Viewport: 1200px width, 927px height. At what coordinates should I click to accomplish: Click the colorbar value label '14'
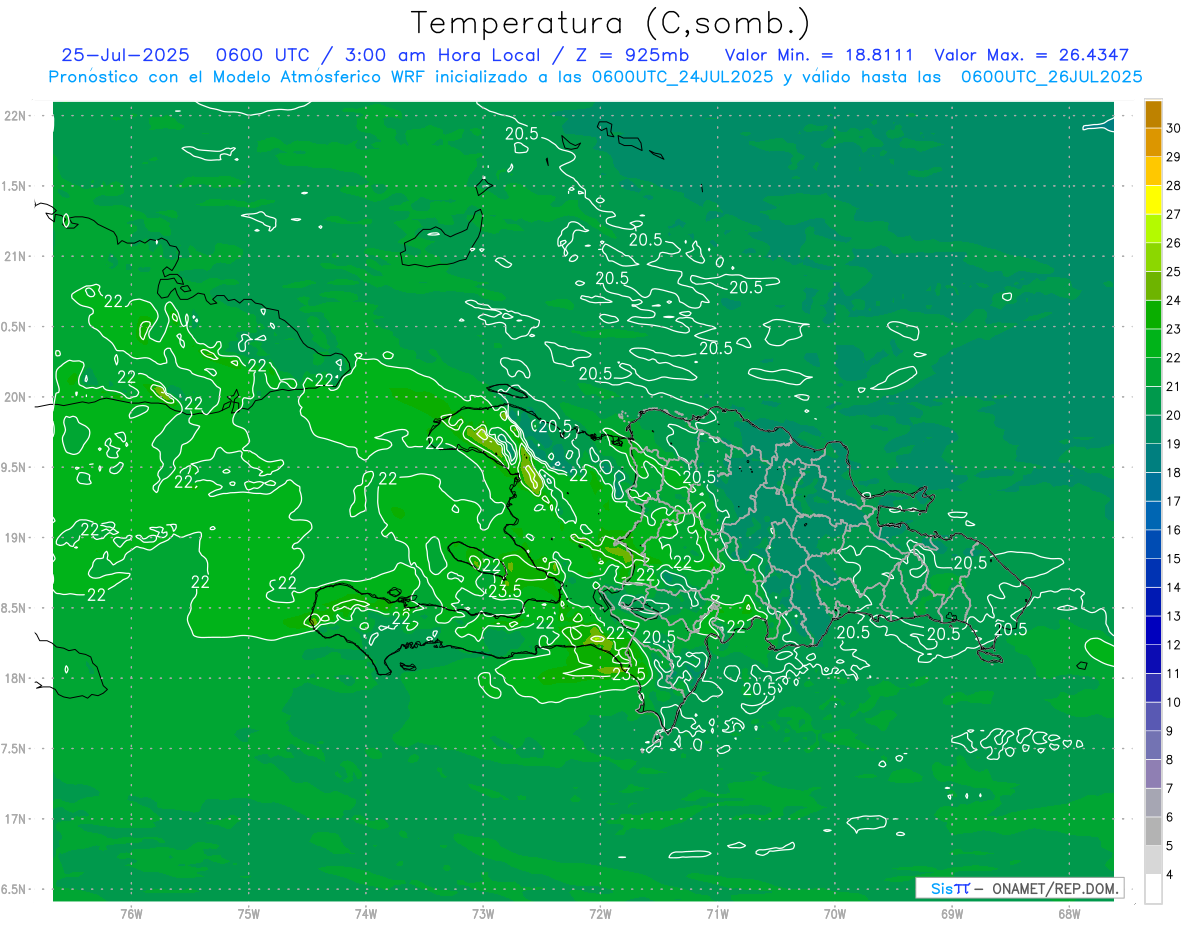pyautogui.click(x=1173, y=587)
